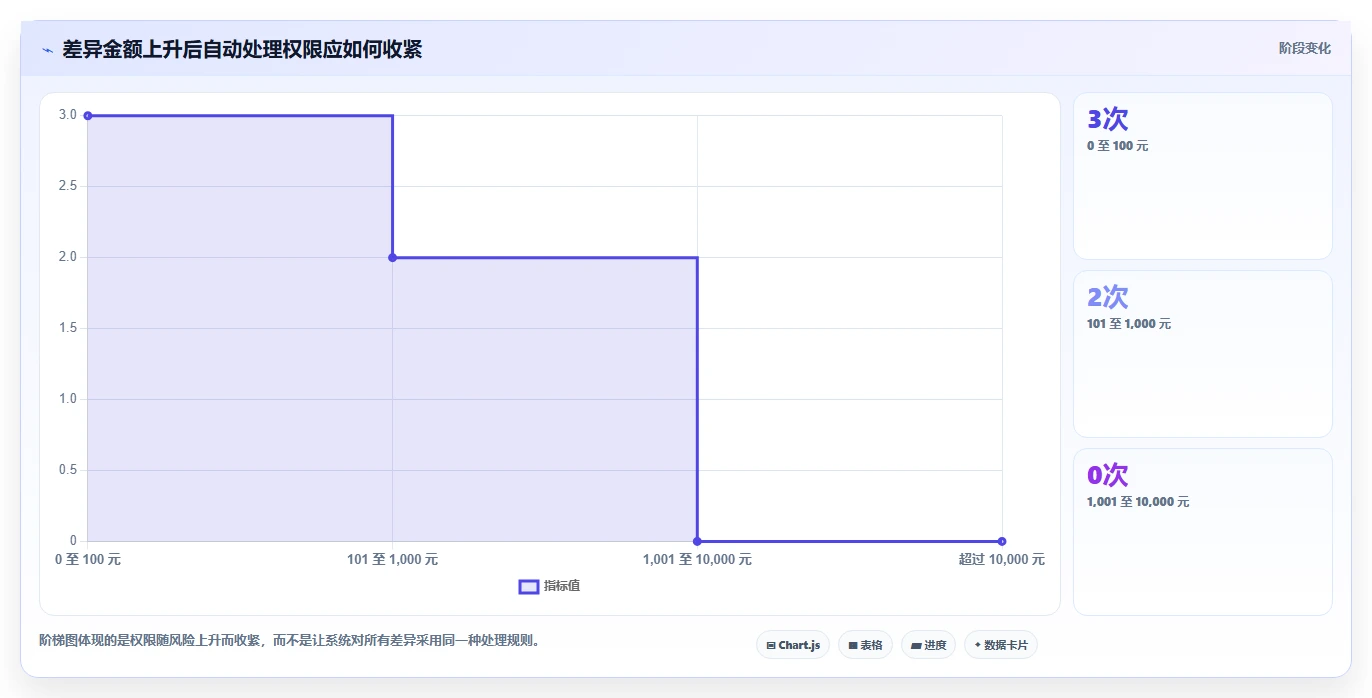The image size is (1372, 698).
Task: Open the 3次 data card
Action: click(1202, 176)
